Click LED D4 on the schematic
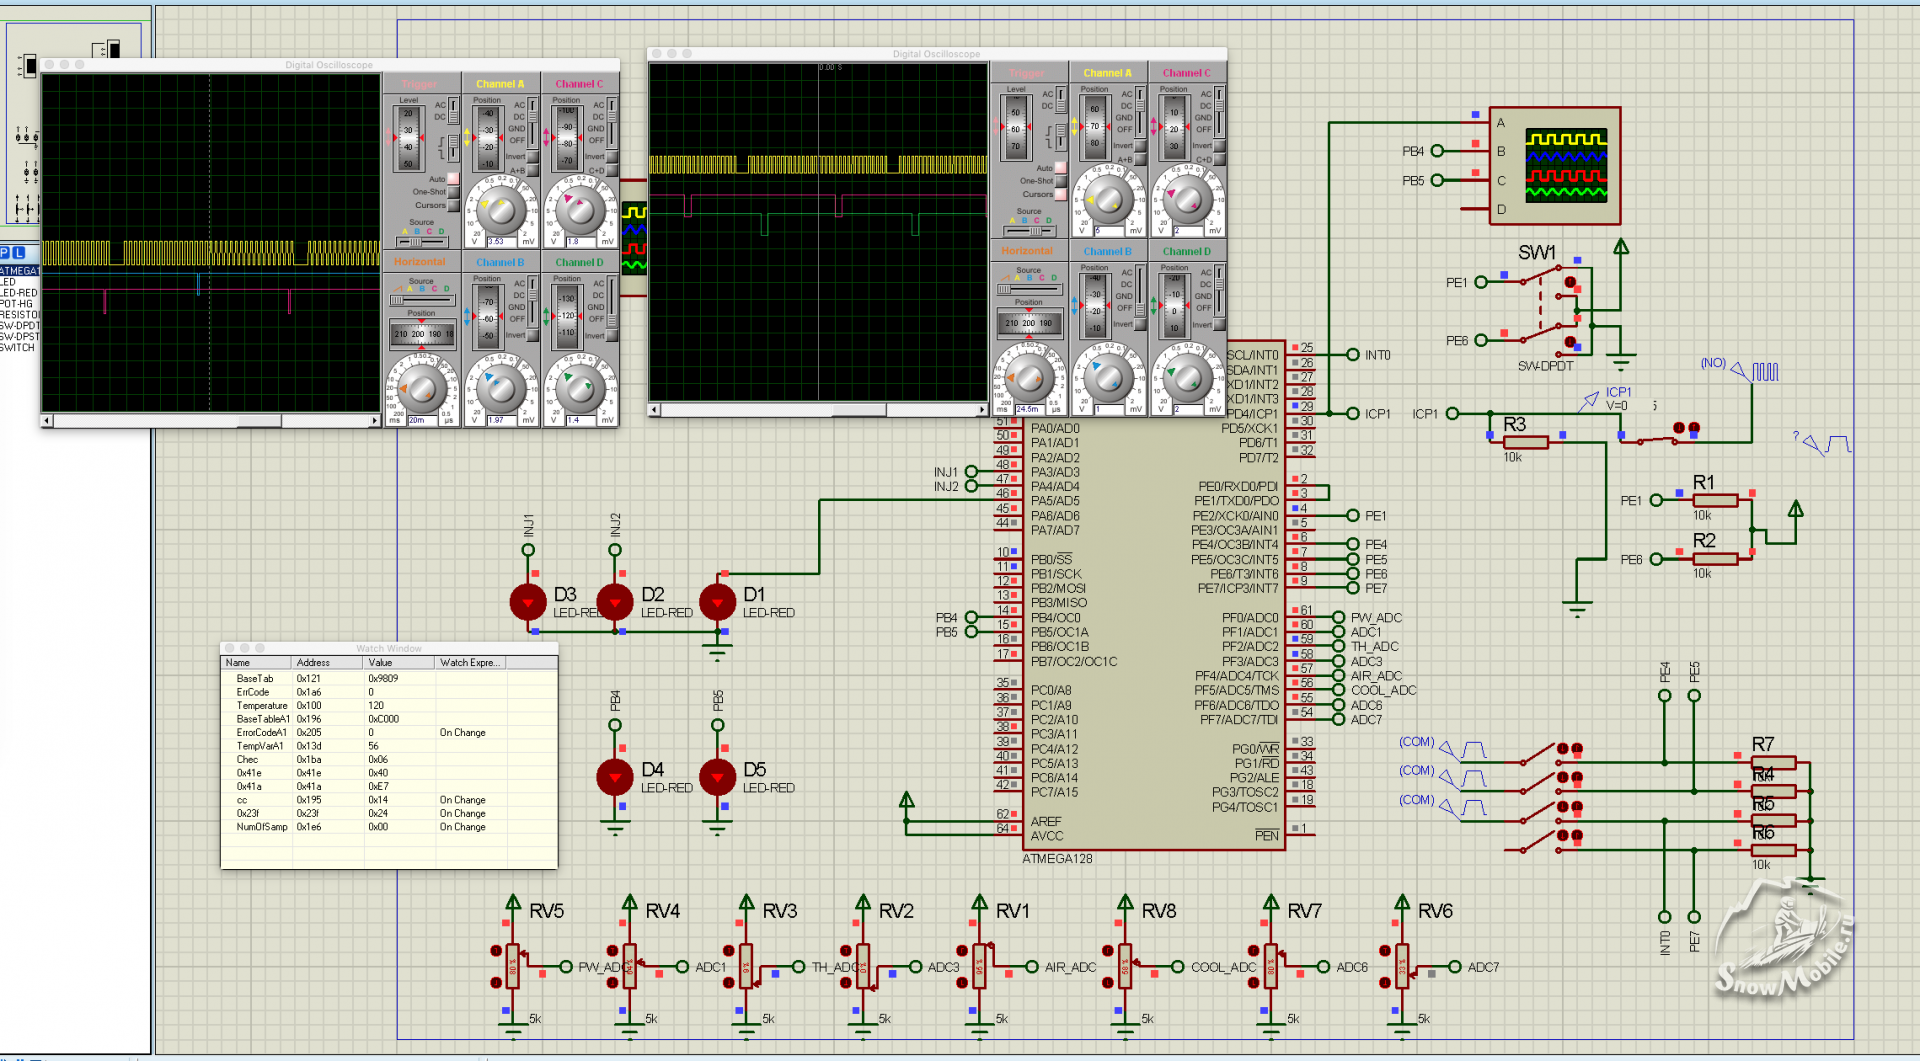The height and width of the screenshot is (1061, 1920). (615, 777)
